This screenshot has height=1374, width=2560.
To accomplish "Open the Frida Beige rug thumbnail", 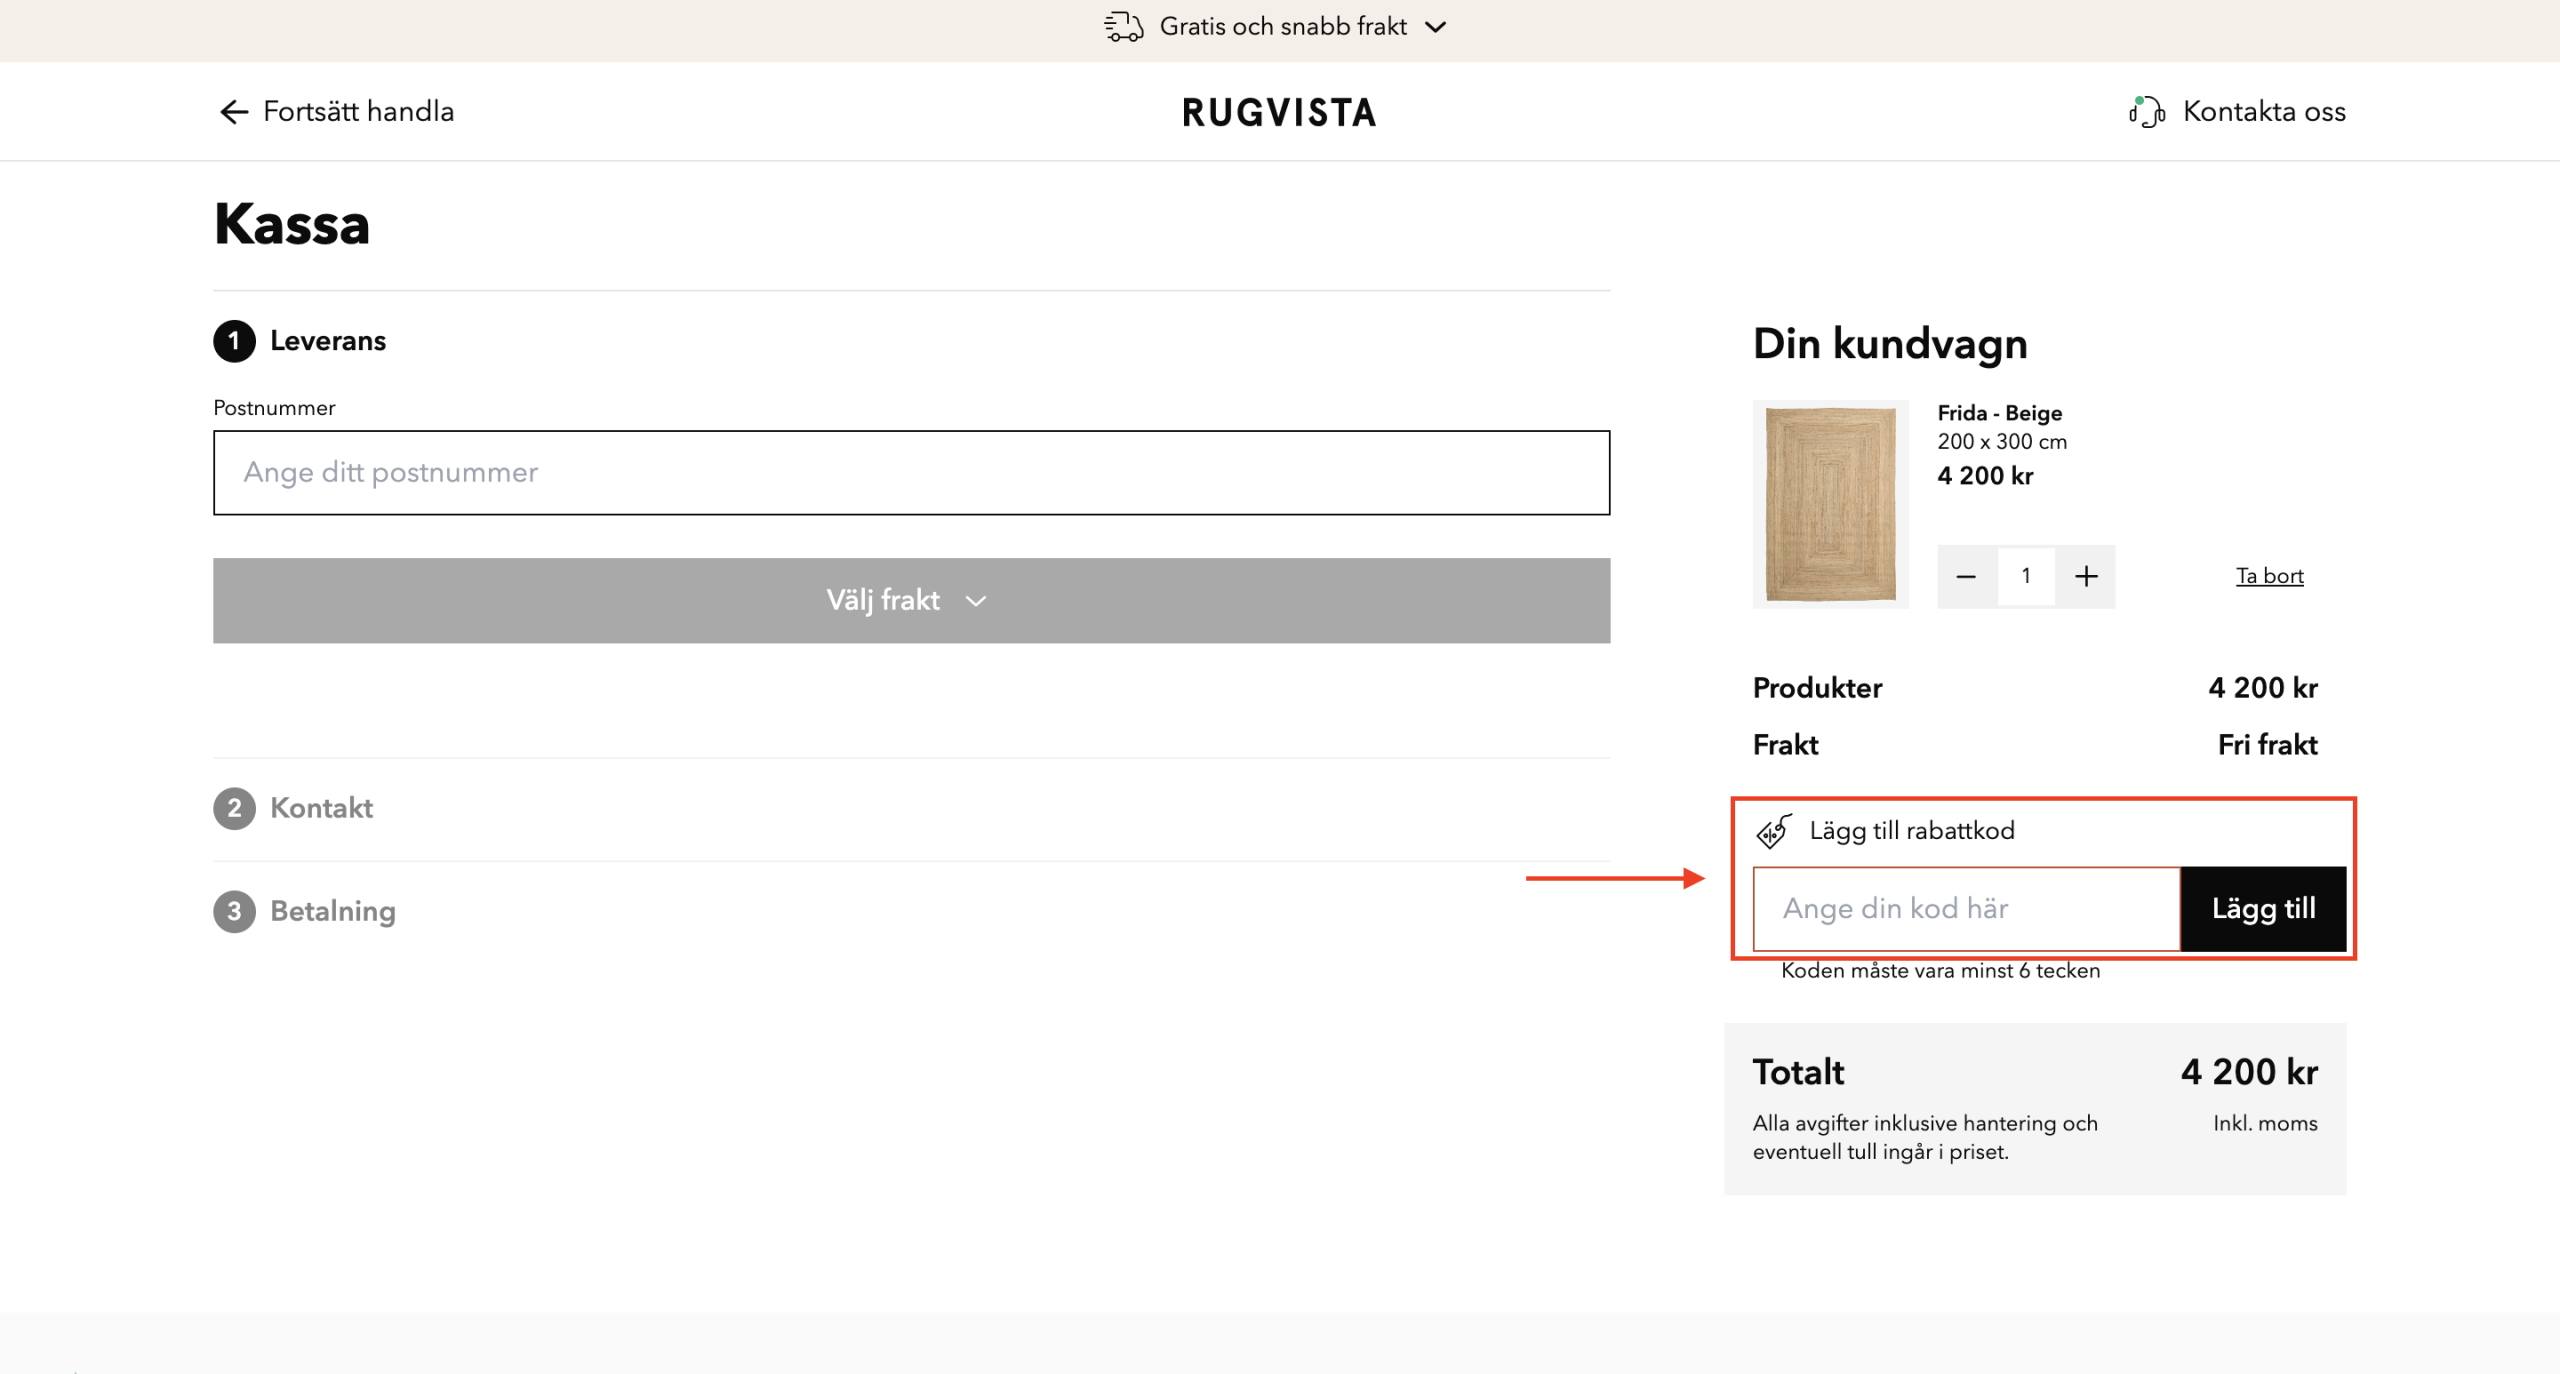I will tap(1830, 504).
